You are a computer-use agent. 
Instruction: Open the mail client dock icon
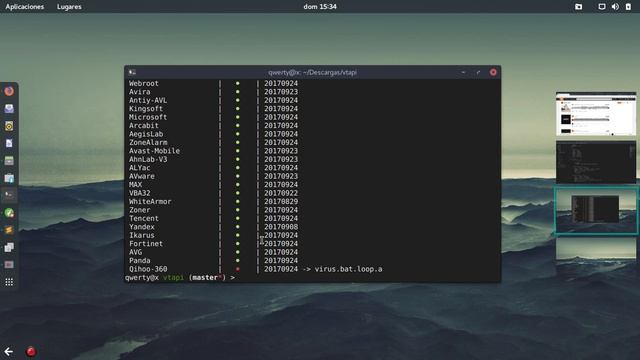click(9, 109)
